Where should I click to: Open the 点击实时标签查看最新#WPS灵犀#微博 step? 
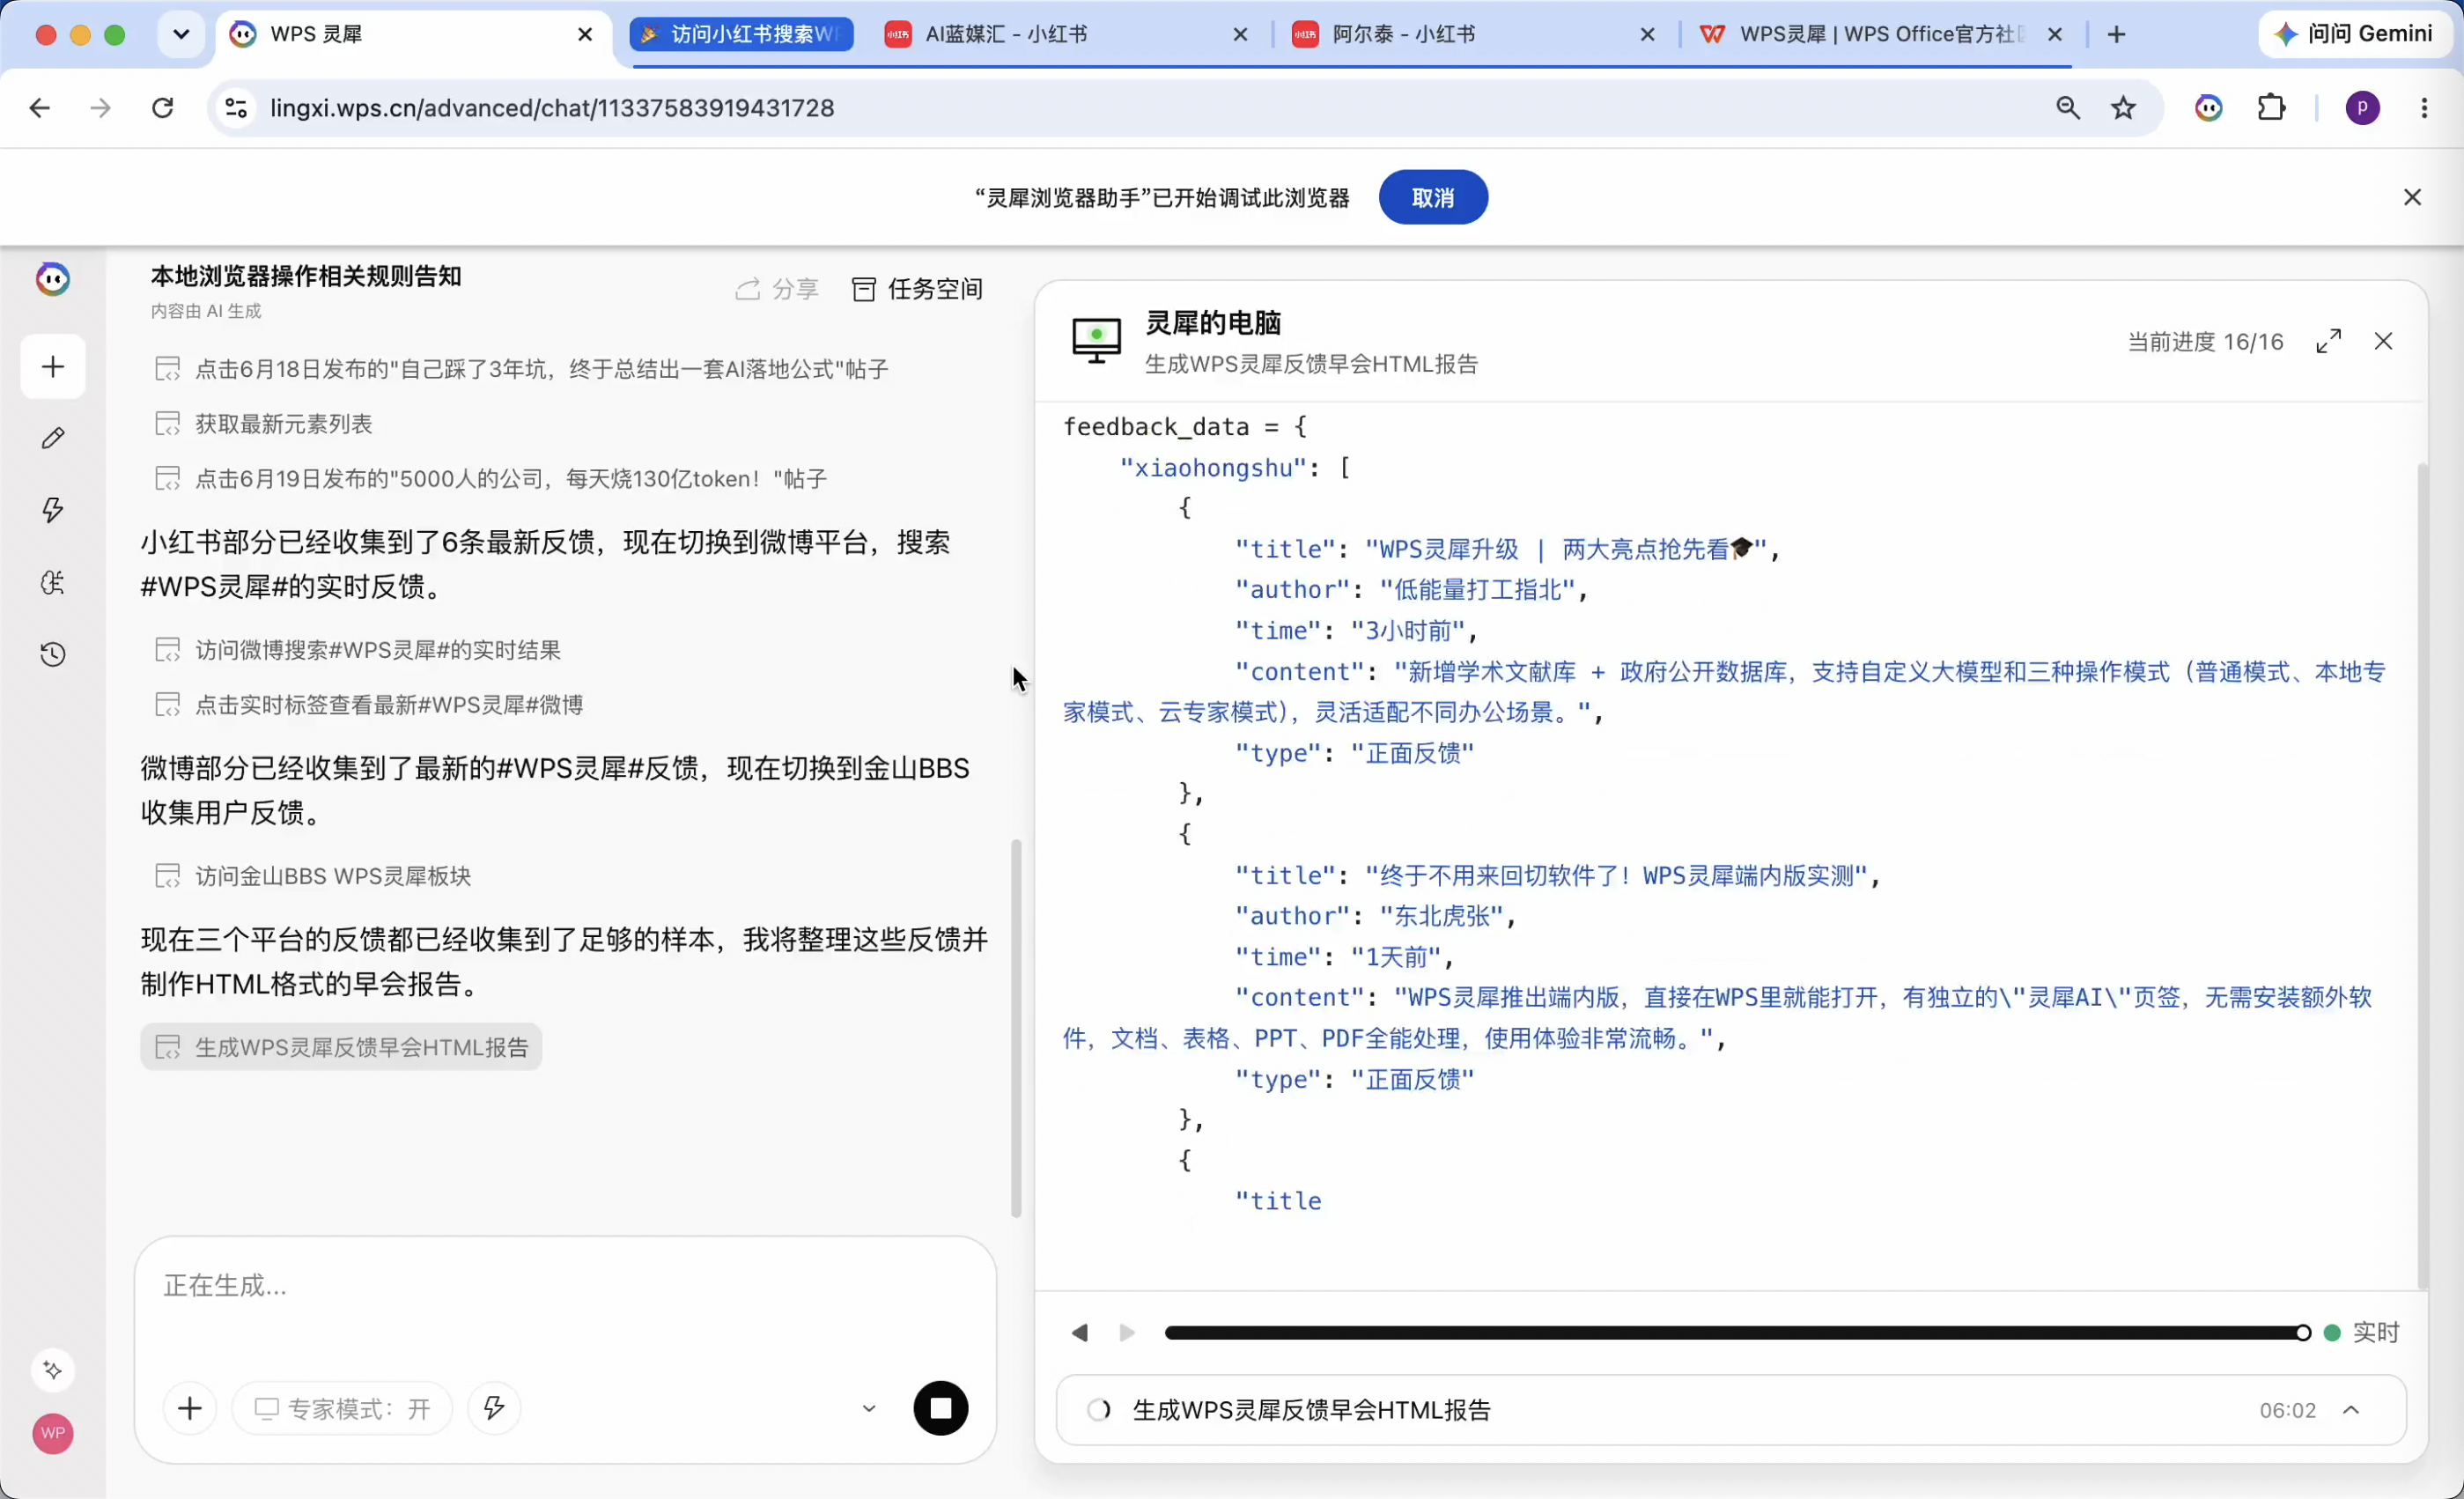click(369, 706)
